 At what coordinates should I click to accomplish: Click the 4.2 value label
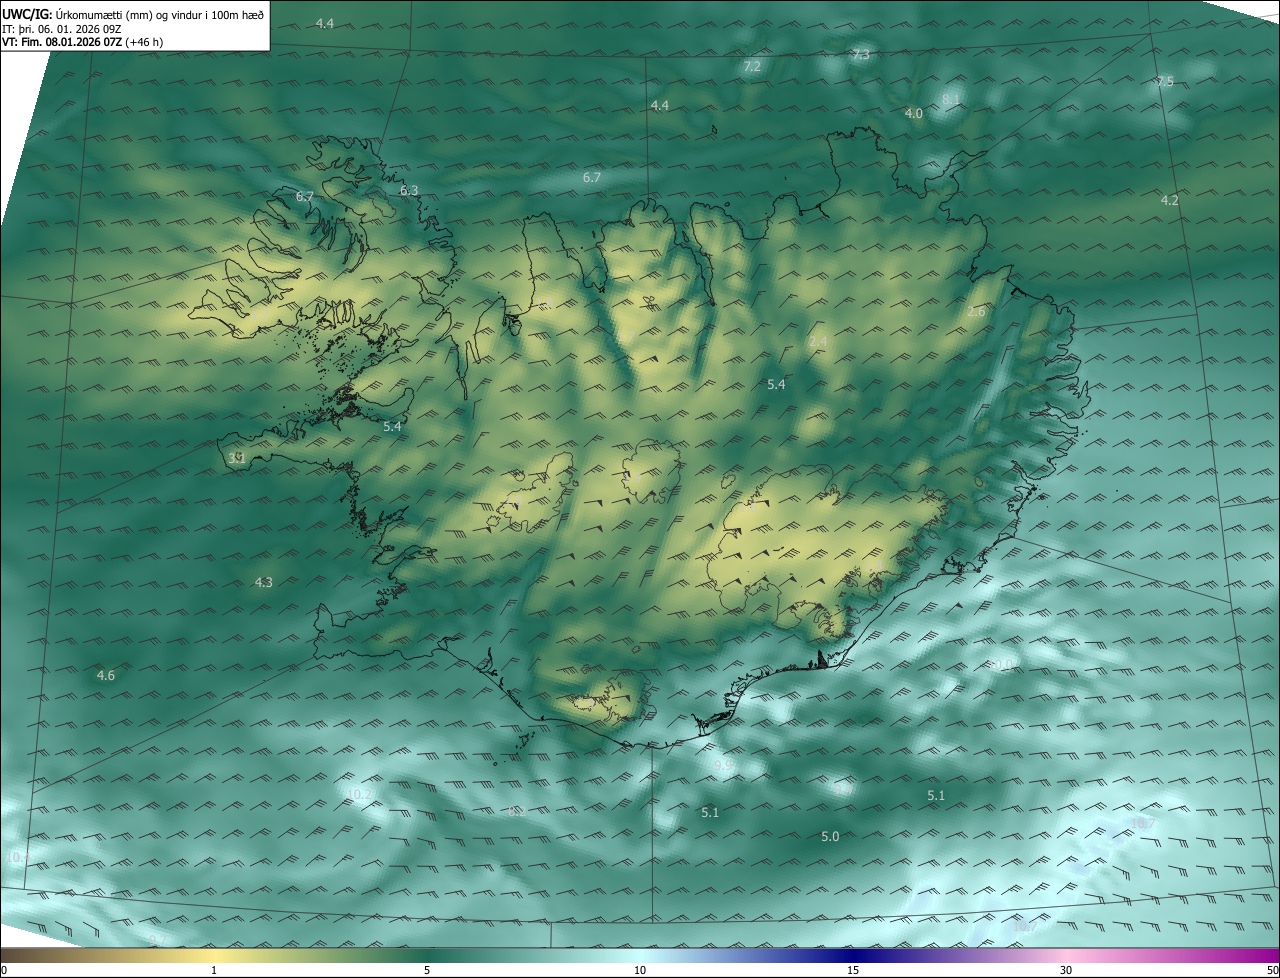pos(1169,201)
